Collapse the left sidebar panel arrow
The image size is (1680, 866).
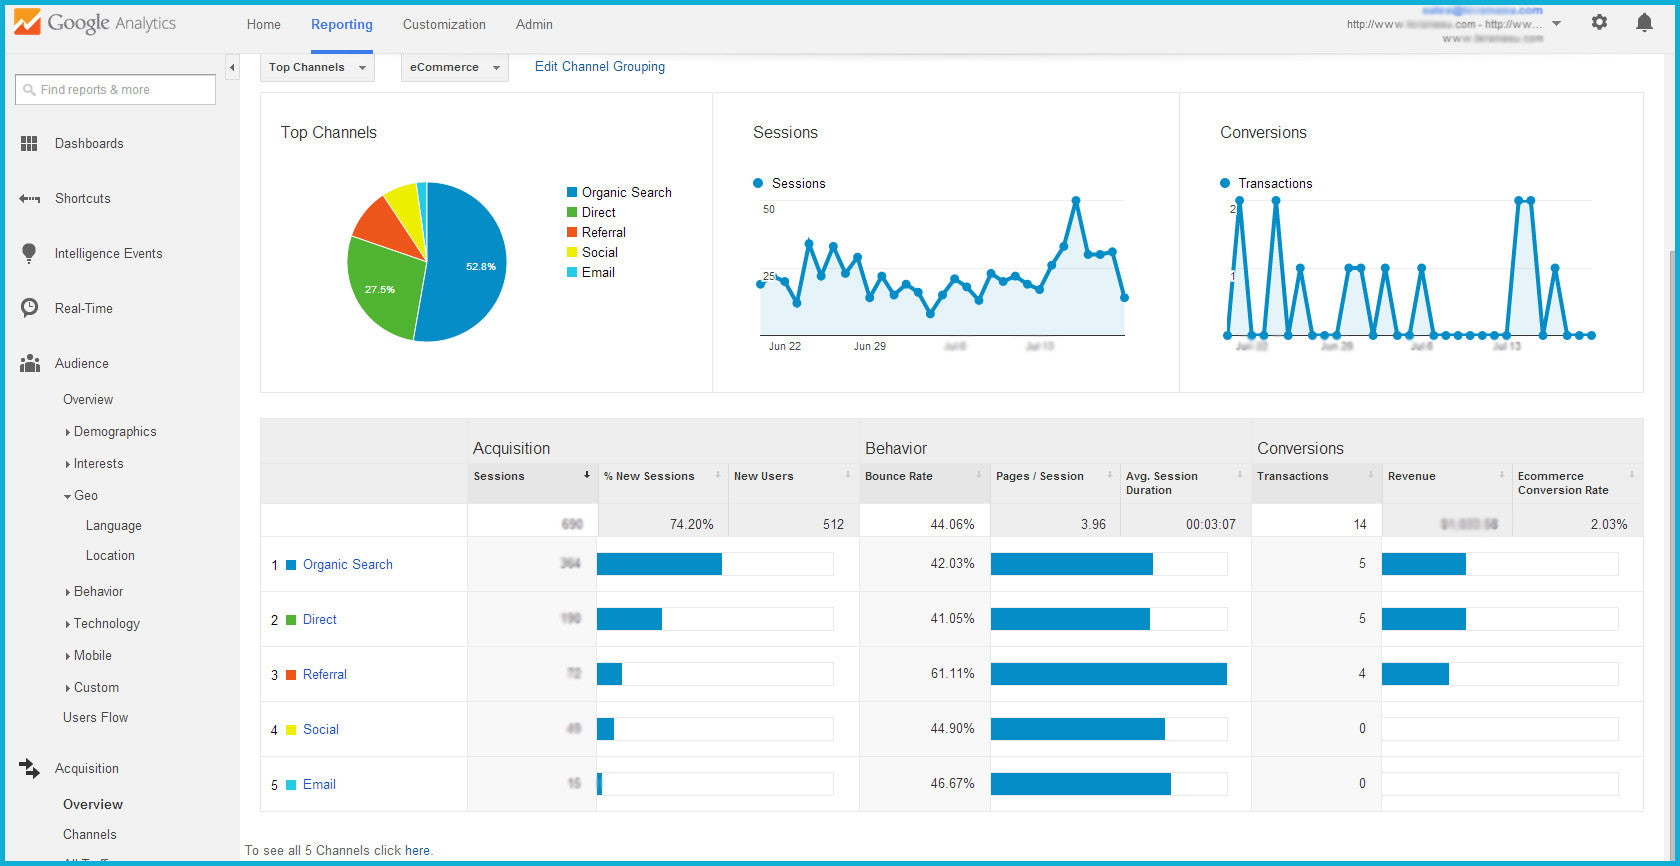[232, 68]
